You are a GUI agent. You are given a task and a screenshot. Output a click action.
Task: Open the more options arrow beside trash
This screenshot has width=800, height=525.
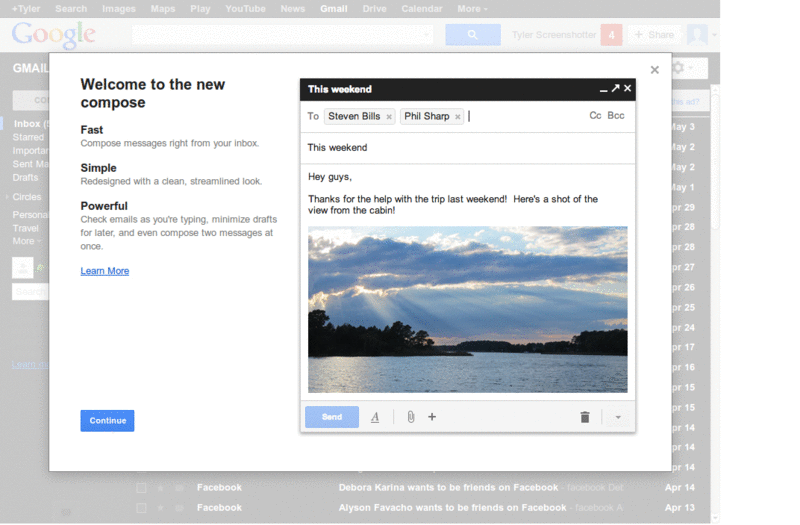(618, 417)
